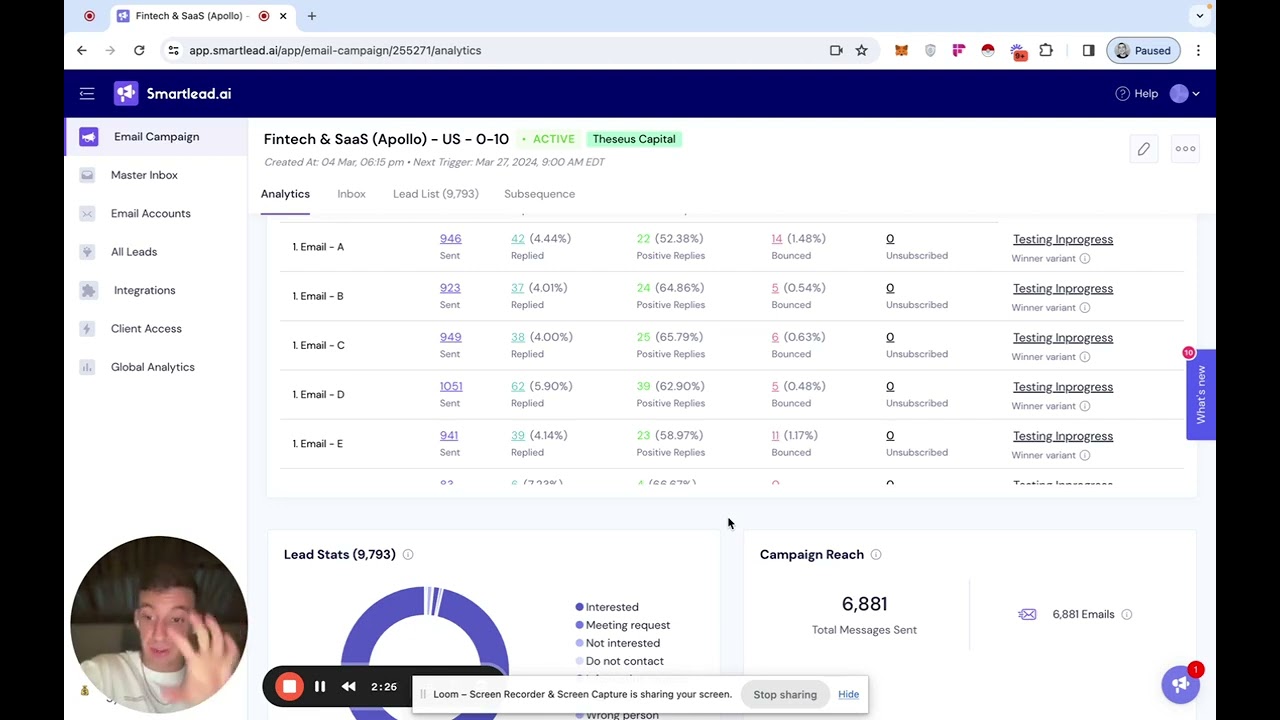View 42 replies for Email A
Screen dimensions: 1280x720
tap(517, 239)
